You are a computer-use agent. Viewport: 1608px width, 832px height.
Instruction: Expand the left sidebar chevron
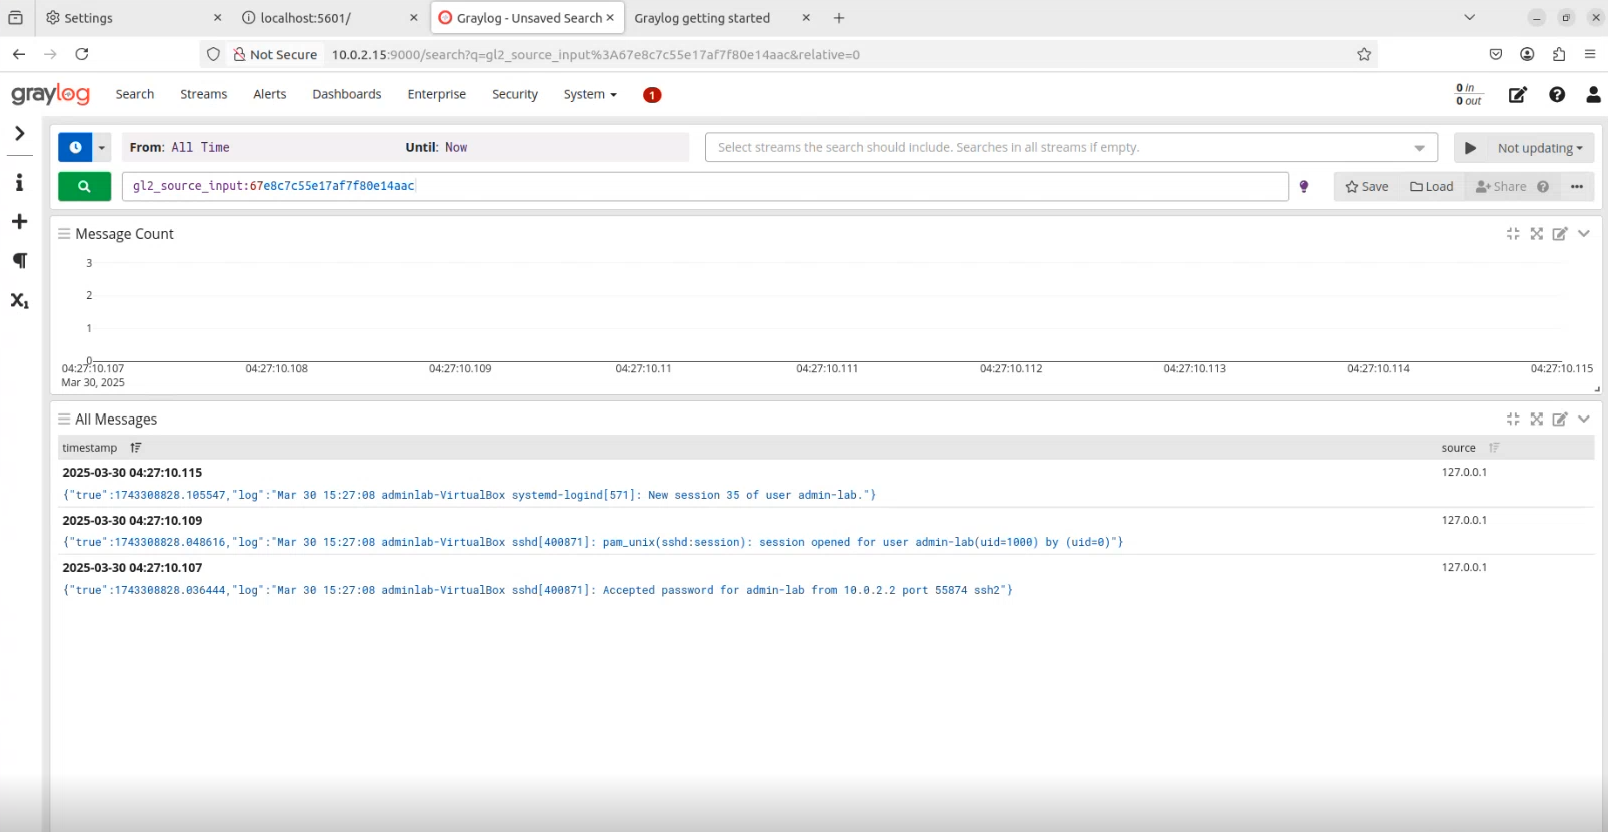tap(19, 133)
